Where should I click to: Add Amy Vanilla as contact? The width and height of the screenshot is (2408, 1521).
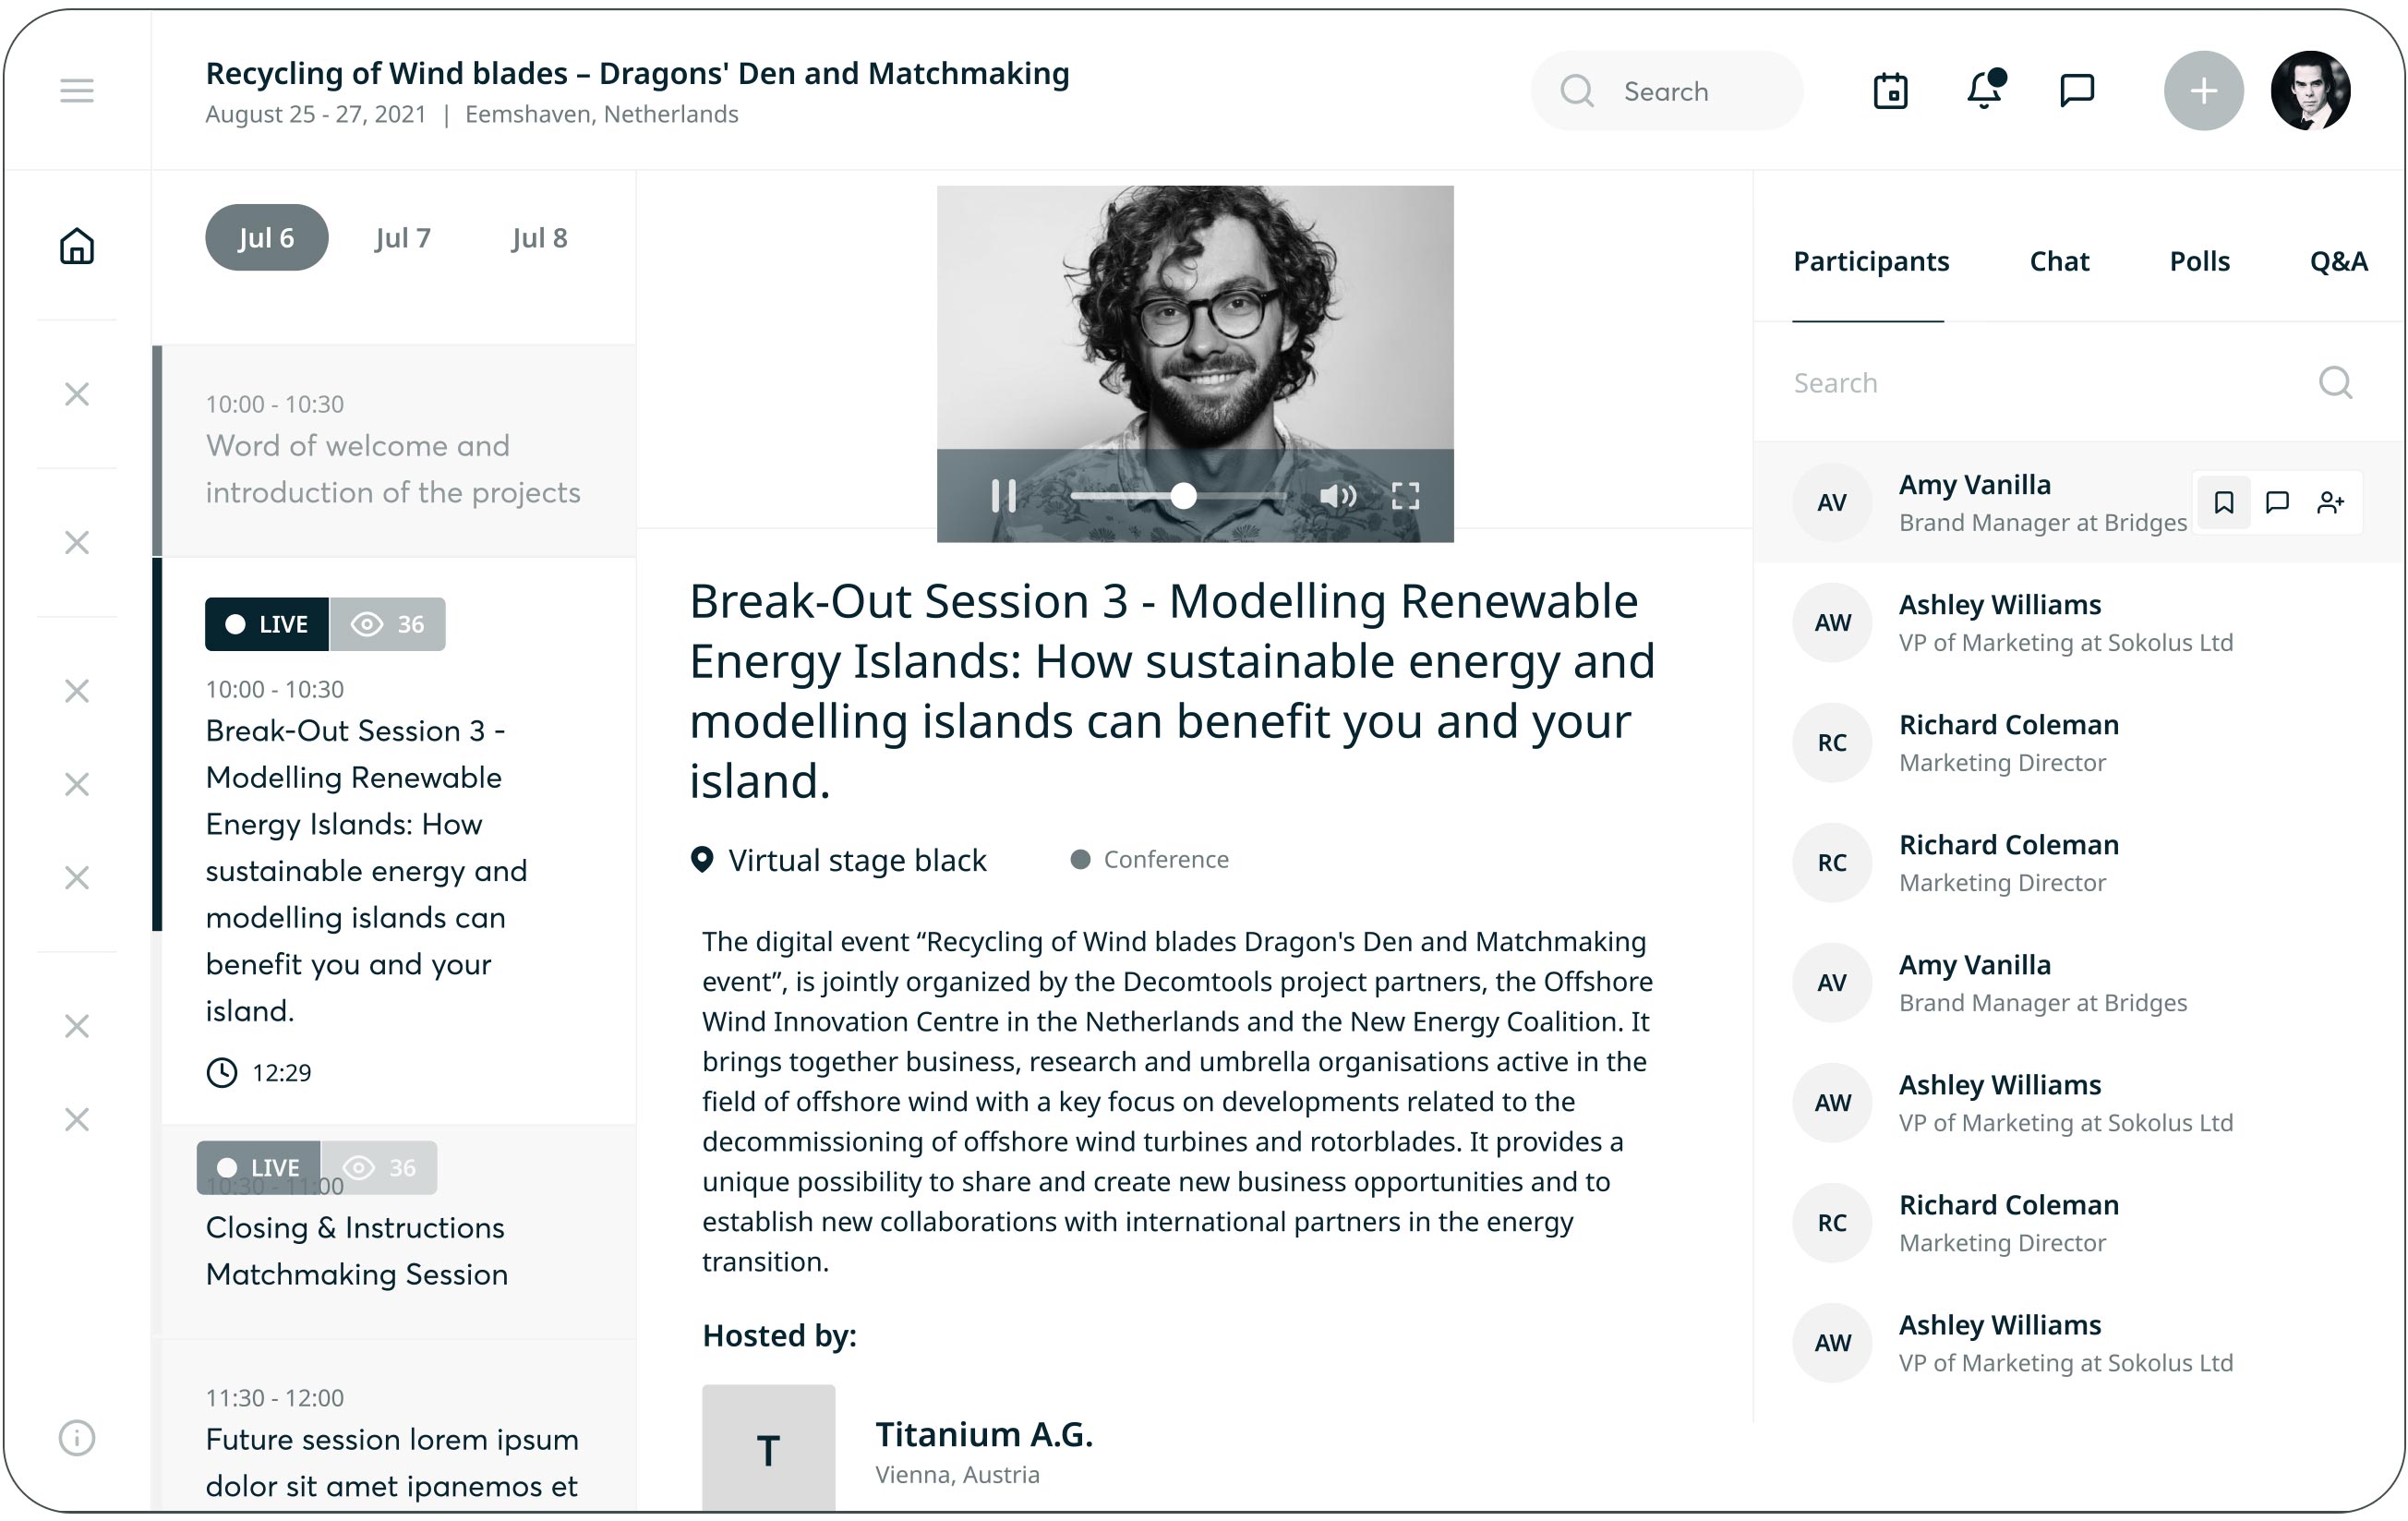coord(2330,502)
